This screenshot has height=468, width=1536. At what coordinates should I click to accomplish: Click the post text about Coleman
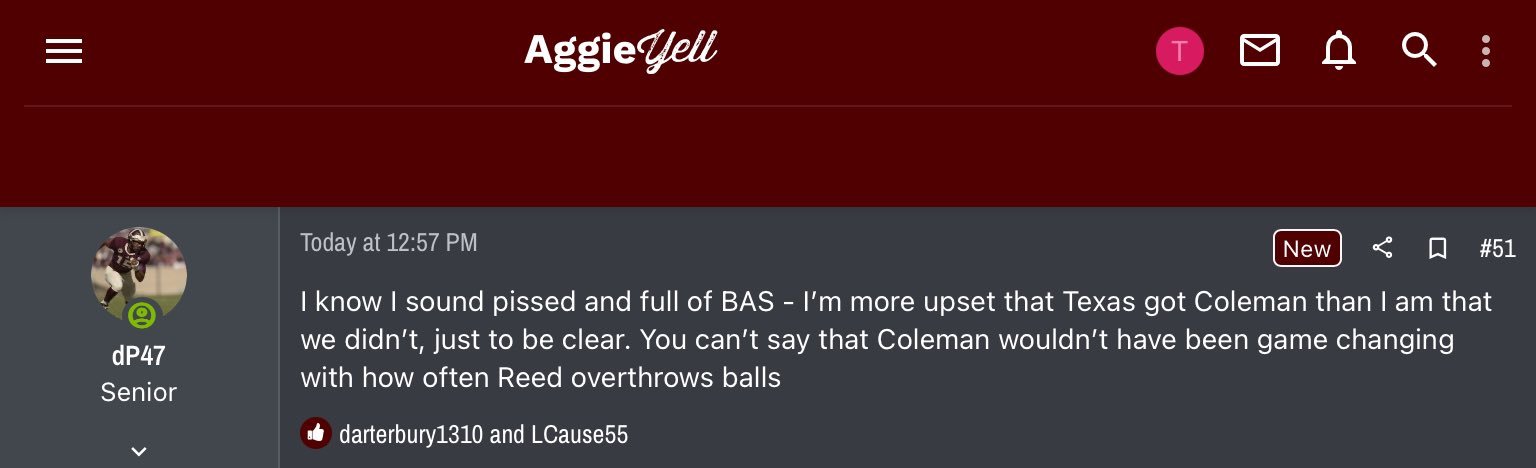[880, 340]
